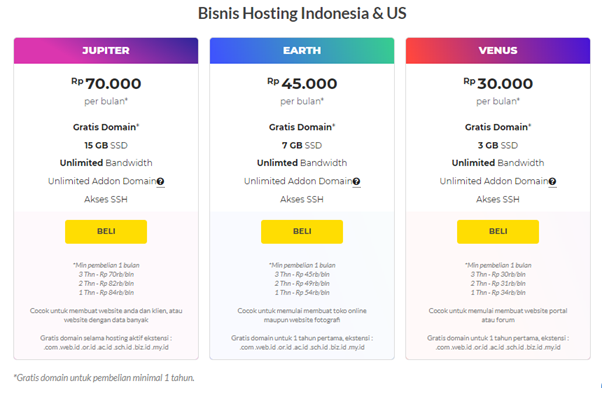Click the 15 GB SSD feature text
Viewport: 606px width, 401px height.
click(x=106, y=145)
